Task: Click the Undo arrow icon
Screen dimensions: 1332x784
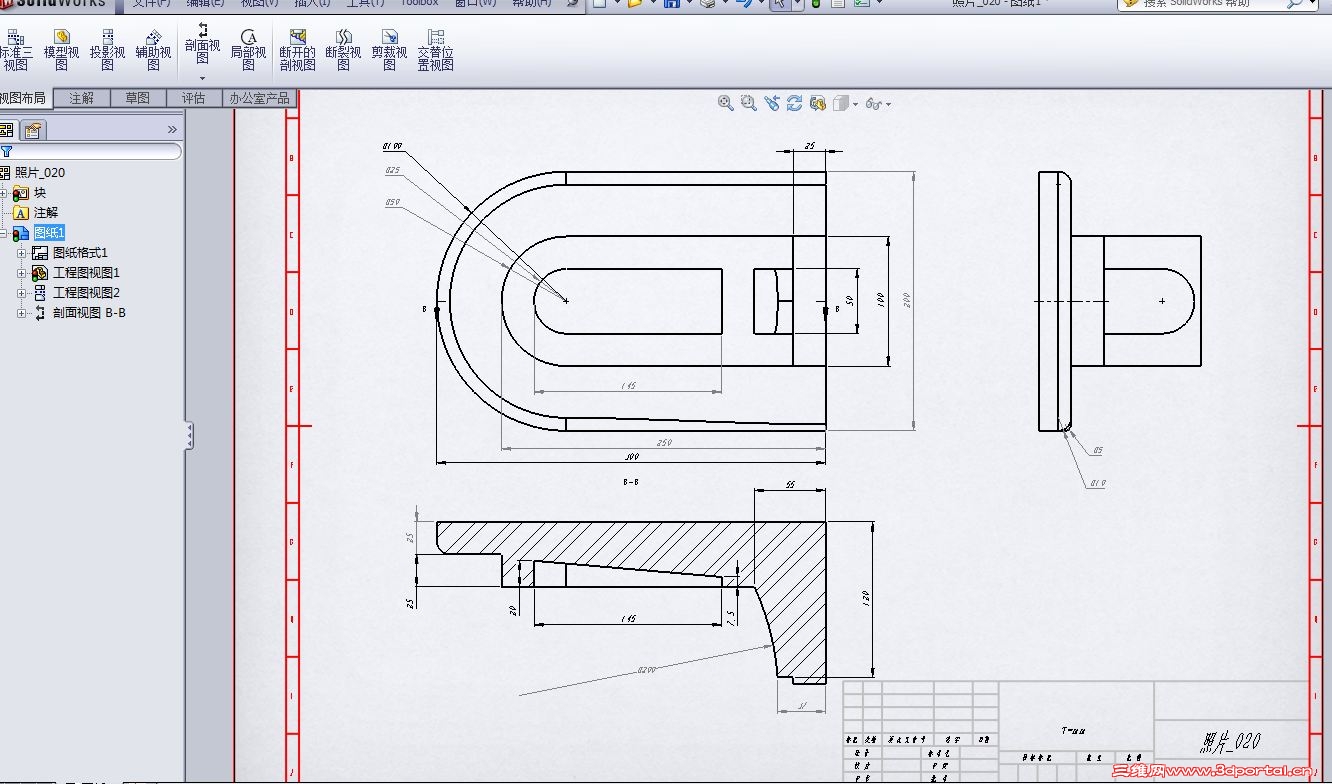Action: [742, 4]
